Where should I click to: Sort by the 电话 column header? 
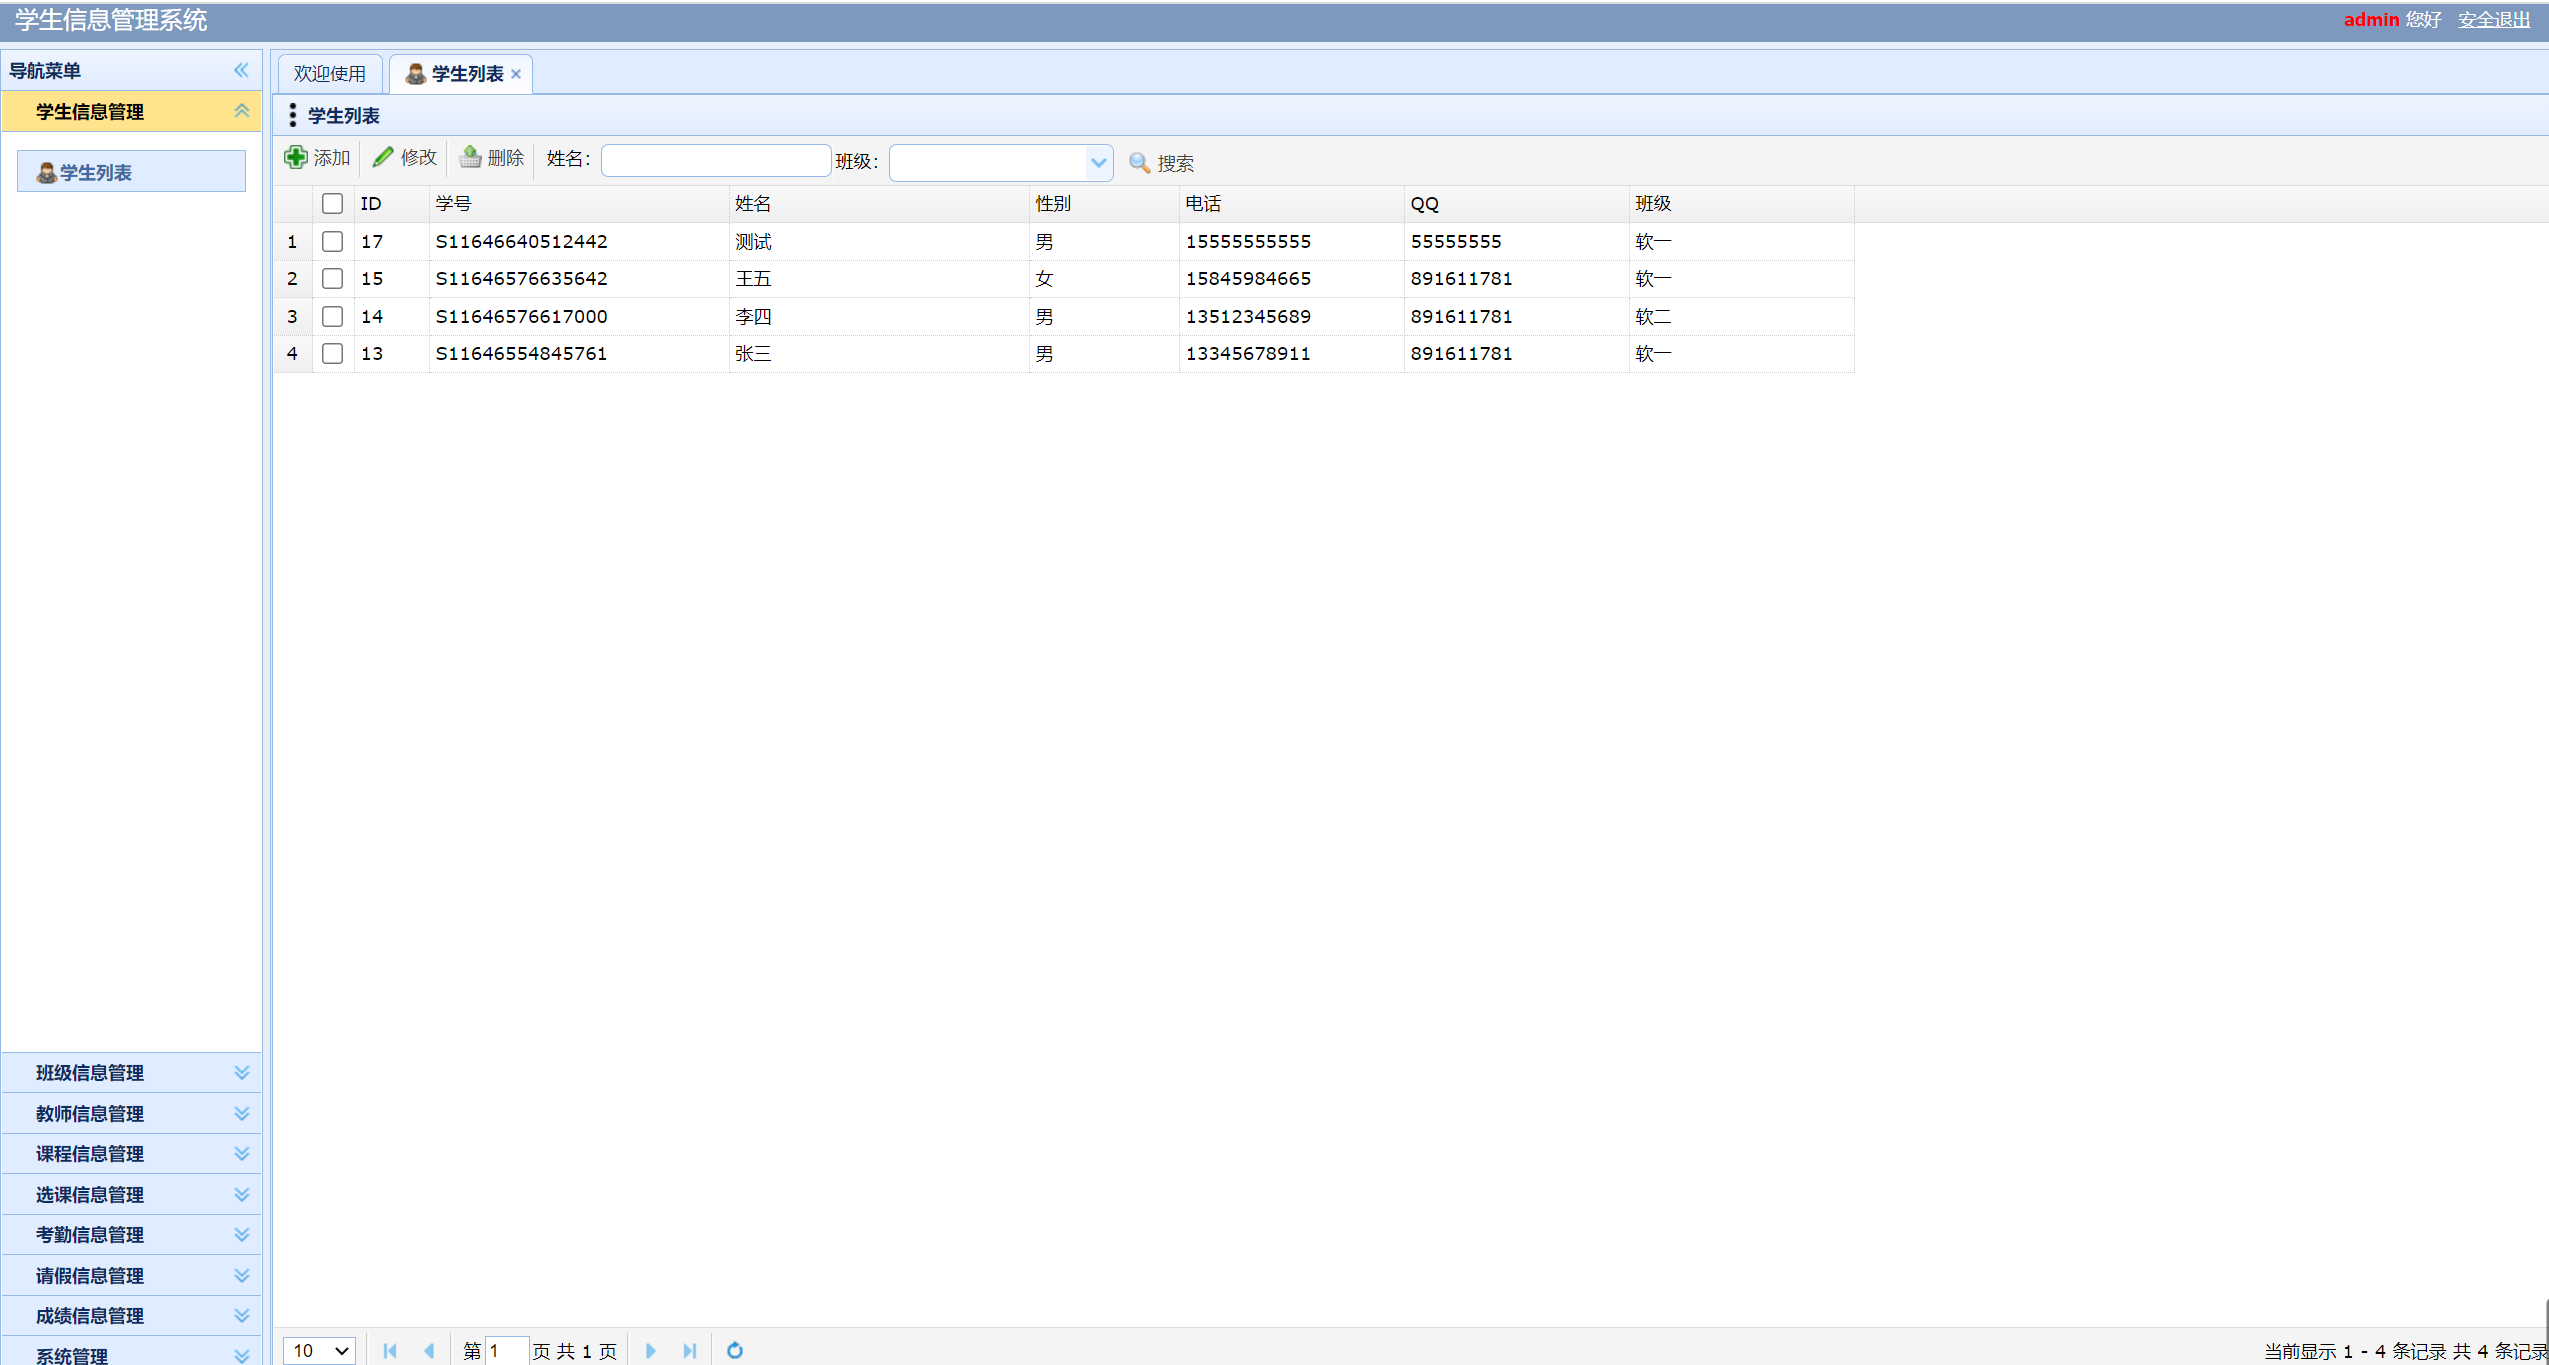(1292, 204)
